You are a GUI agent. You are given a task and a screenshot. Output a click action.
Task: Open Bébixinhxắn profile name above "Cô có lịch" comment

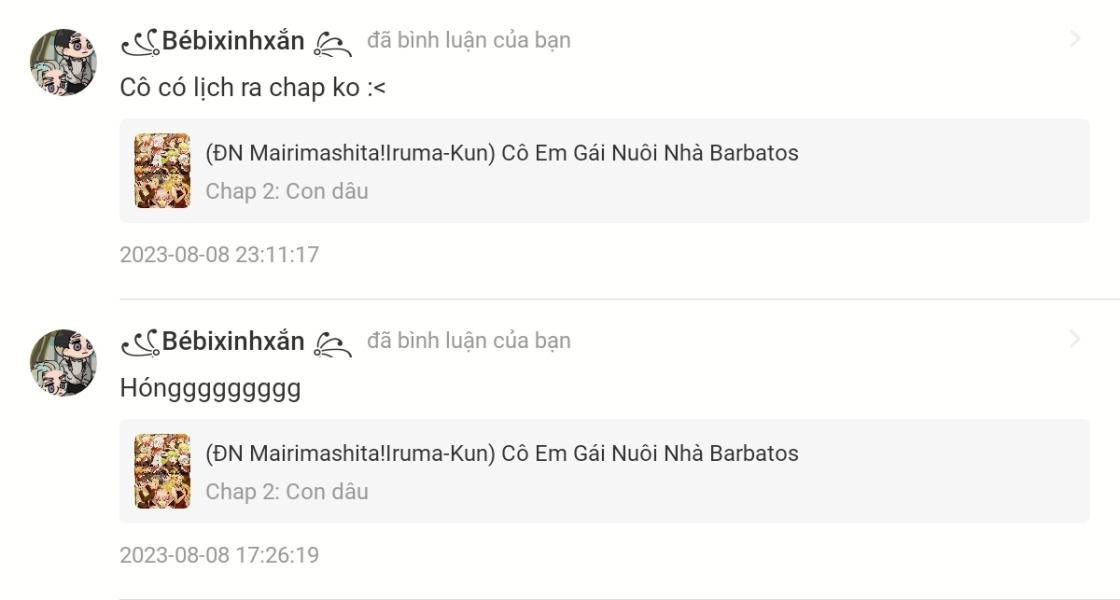[x=233, y=41]
